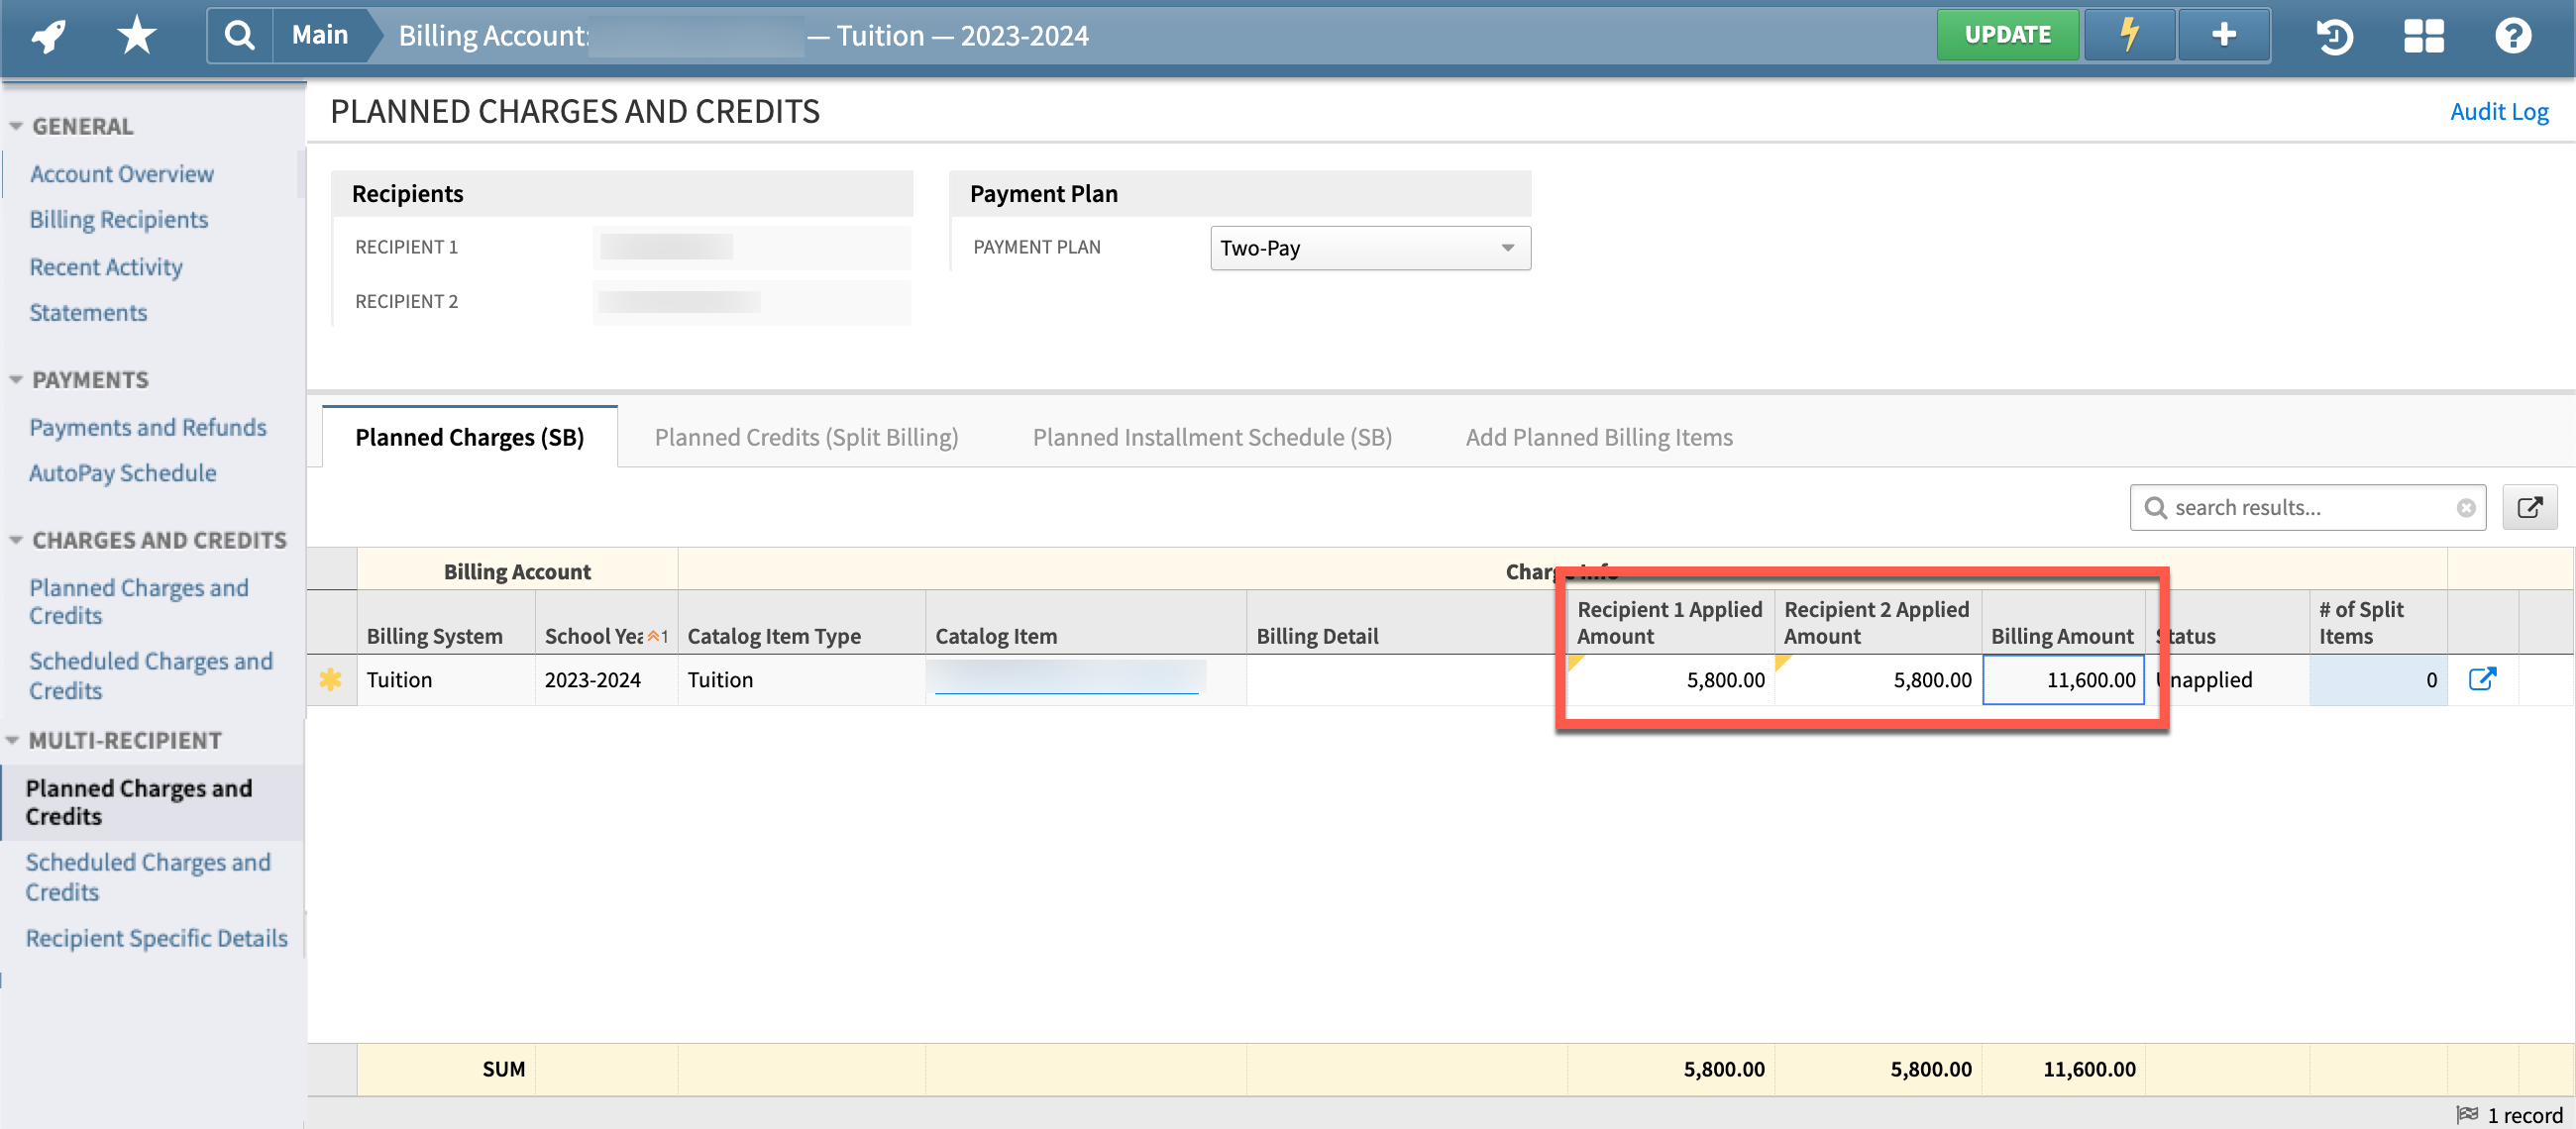Click the asterisk icon on the Tuition row
Image resolution: width=2576 pixels, height=1129 pixels.
[x=331, y=679]
